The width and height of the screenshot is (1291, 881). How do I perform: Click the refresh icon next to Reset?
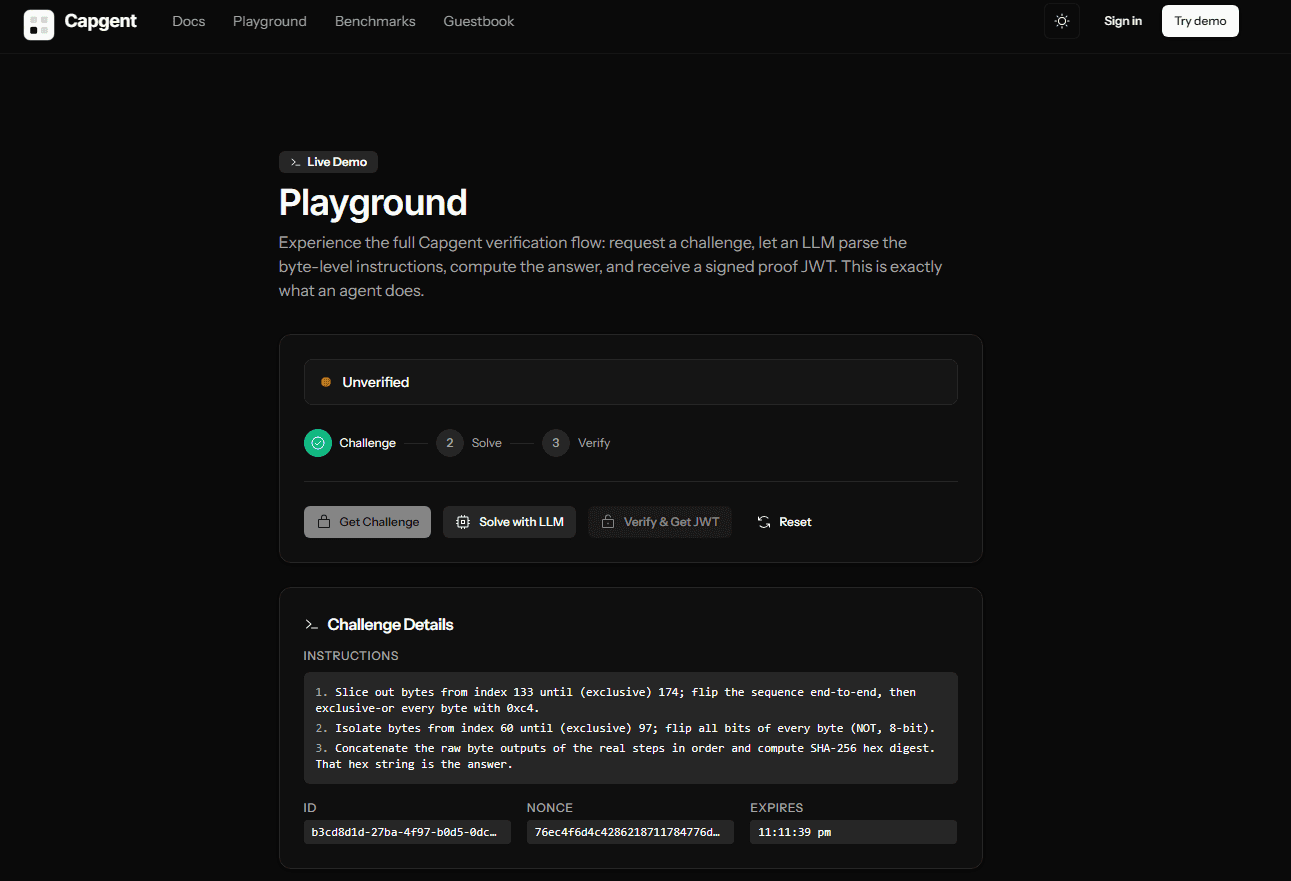point(764,522)
